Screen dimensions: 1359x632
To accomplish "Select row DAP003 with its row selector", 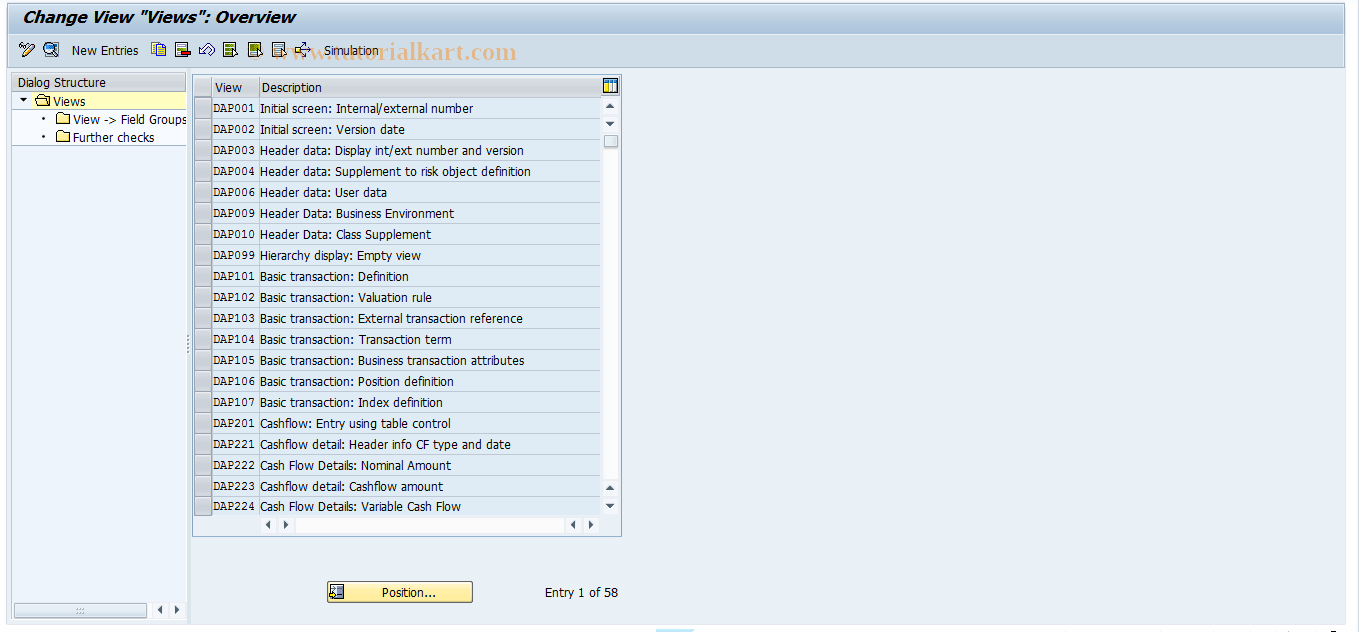I will coord(203,150).
